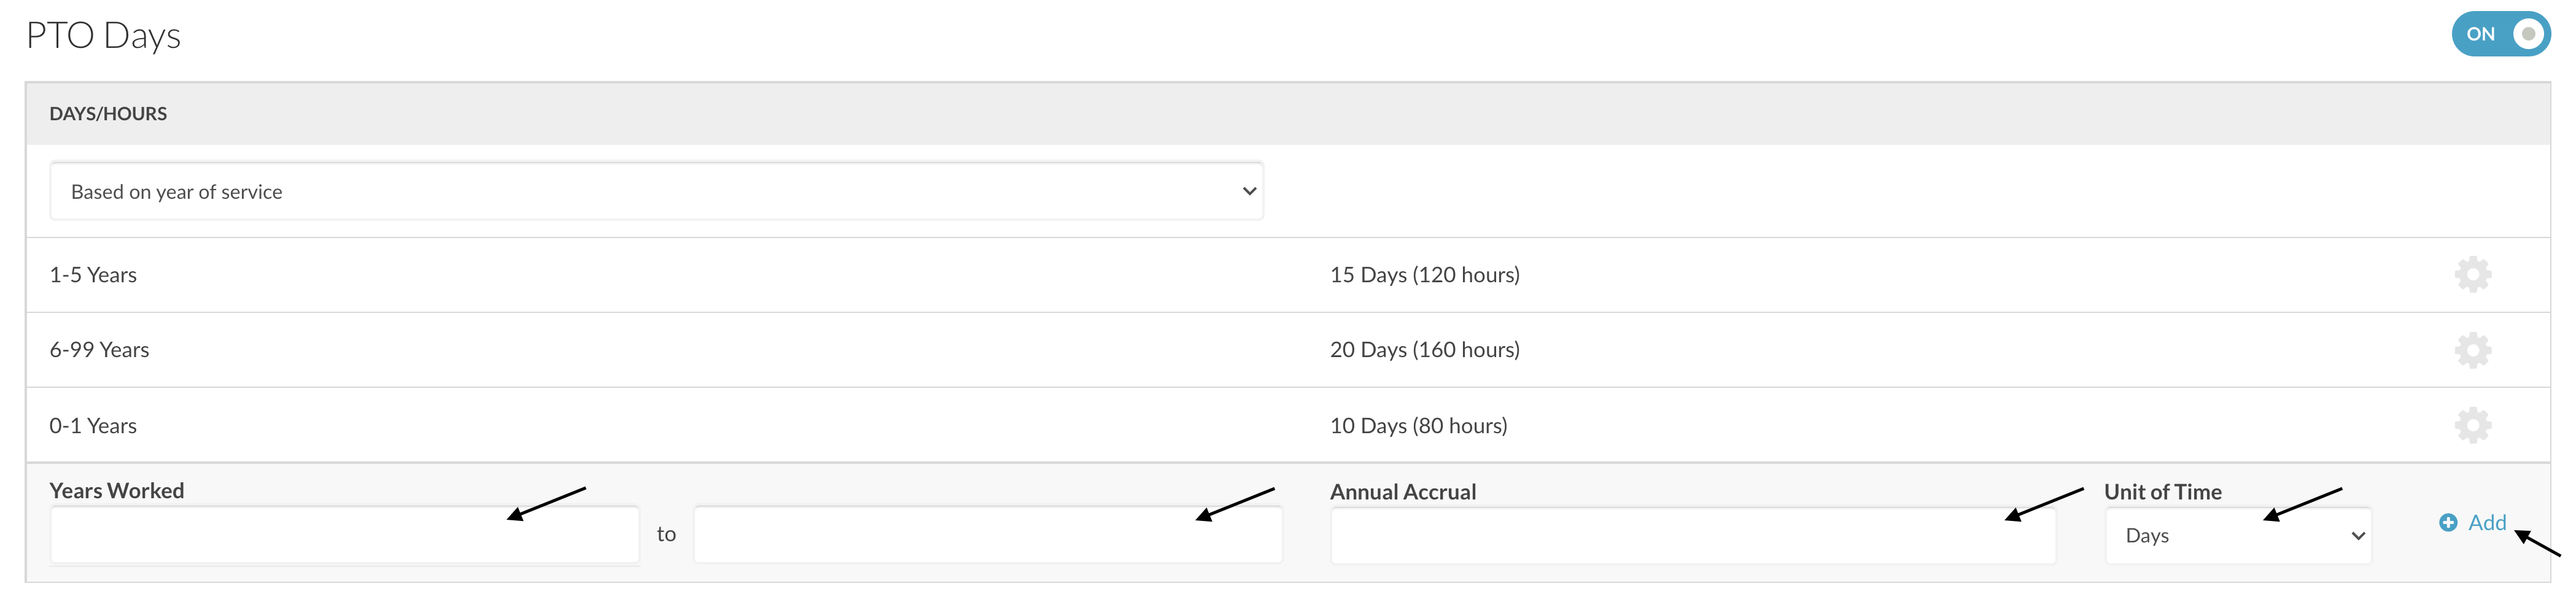Click the DAYS/HOURS section header
Screen dimensions: 2576x605
click(108, 114)
